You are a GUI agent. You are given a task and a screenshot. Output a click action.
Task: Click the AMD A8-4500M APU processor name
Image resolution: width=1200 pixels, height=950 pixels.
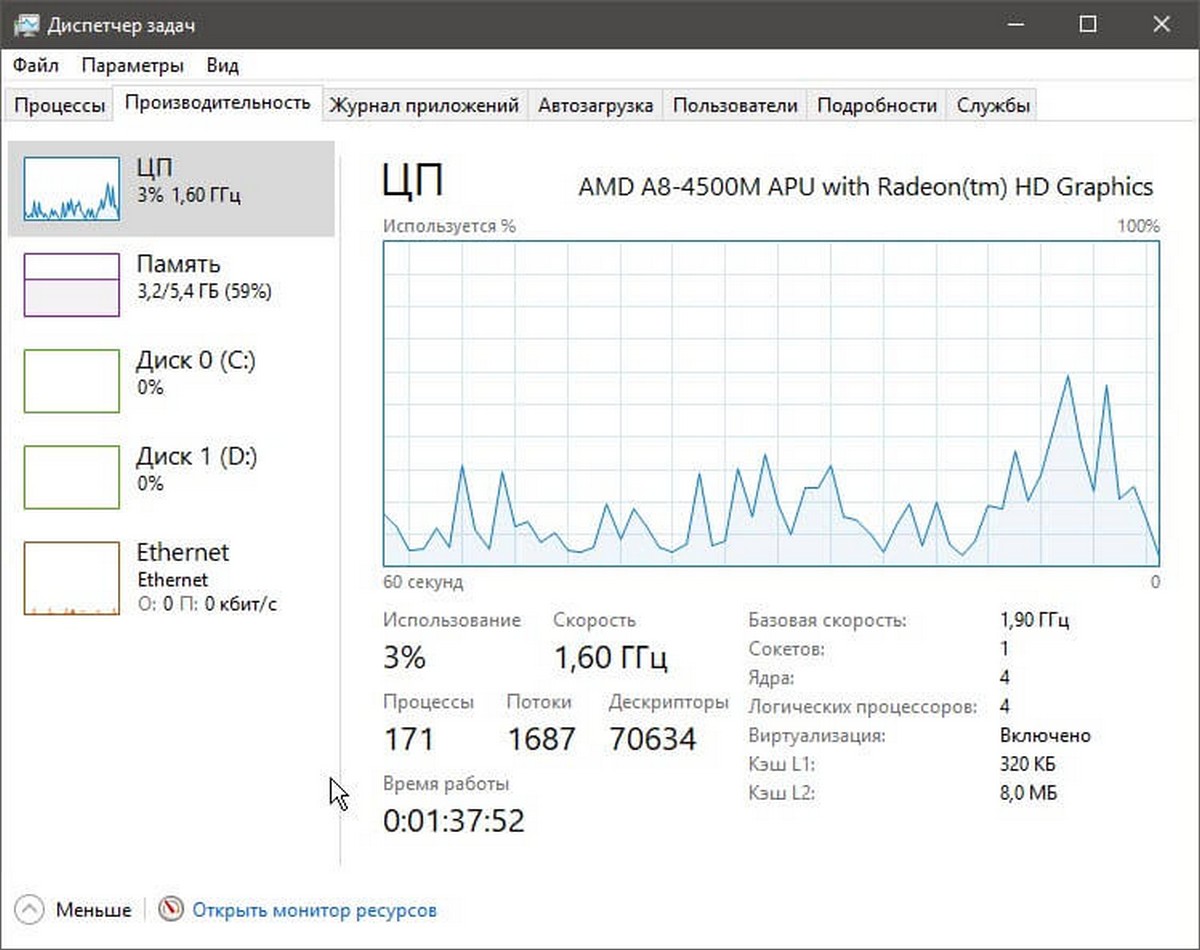866,187
